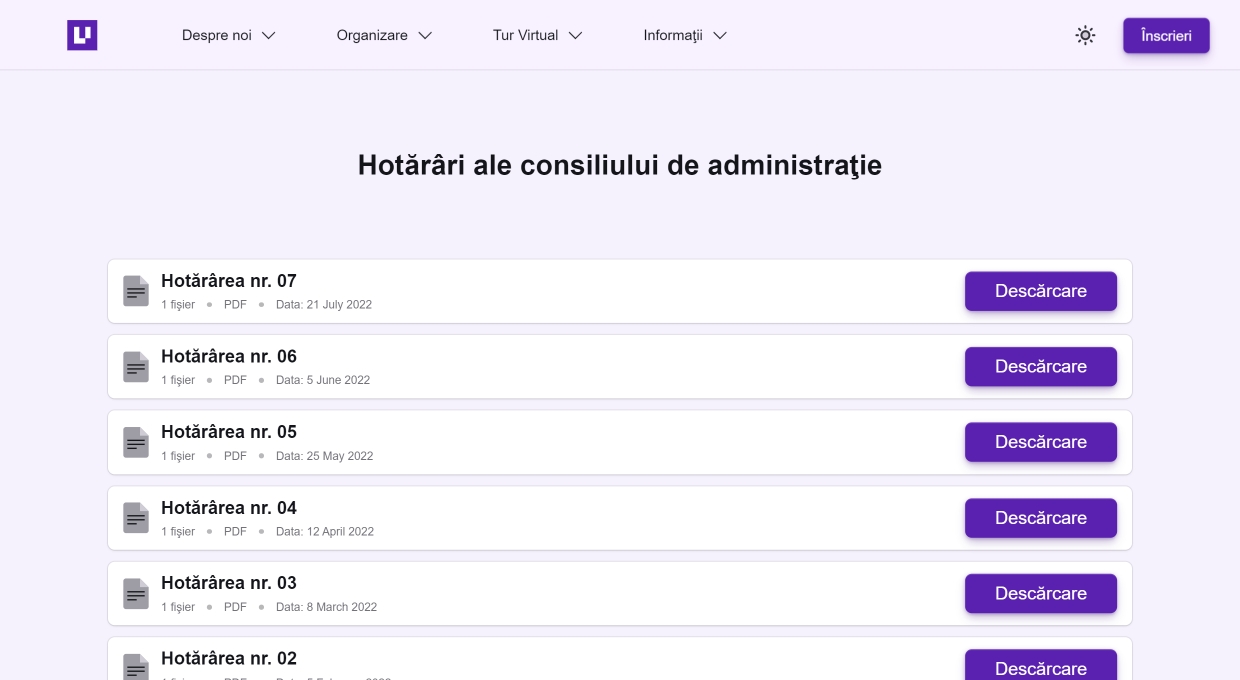Click the purple site logo icon
Screen dimensions: 1240x680
pos(82,35)
